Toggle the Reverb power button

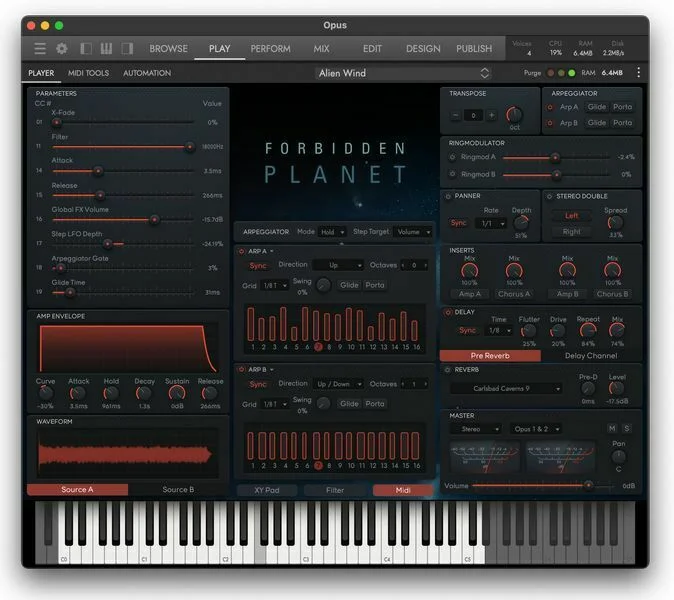447,370
